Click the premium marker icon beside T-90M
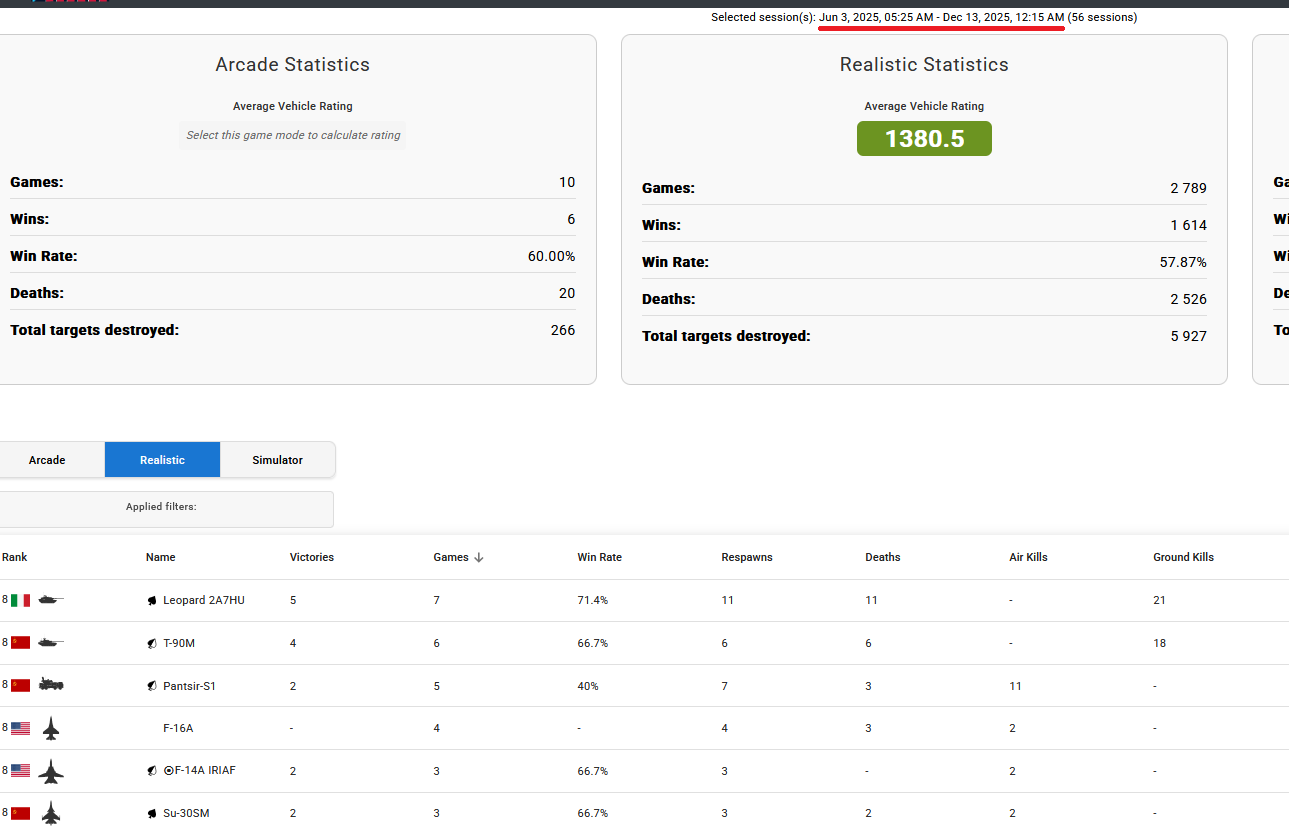The height and width of the screenshot is (829, 1289). point(152,643)
